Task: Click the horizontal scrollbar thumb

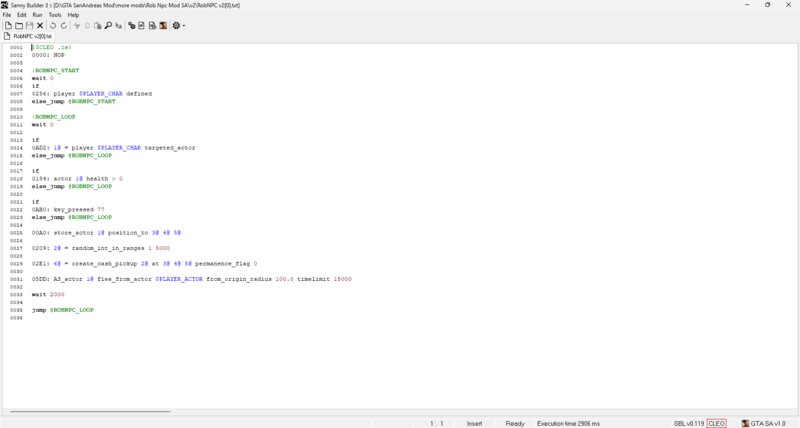Action: click(90, 411)
